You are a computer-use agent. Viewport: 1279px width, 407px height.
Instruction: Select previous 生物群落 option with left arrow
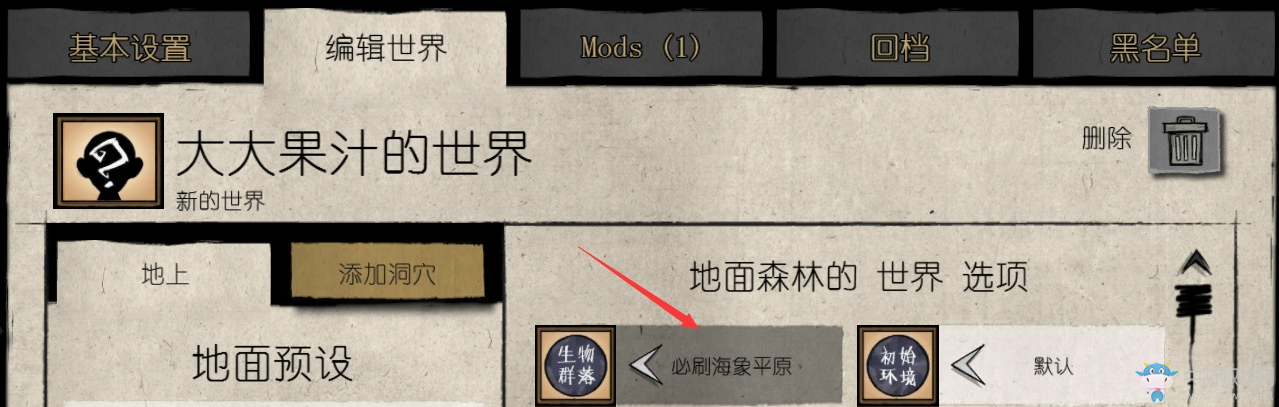(x=644, y=366)
